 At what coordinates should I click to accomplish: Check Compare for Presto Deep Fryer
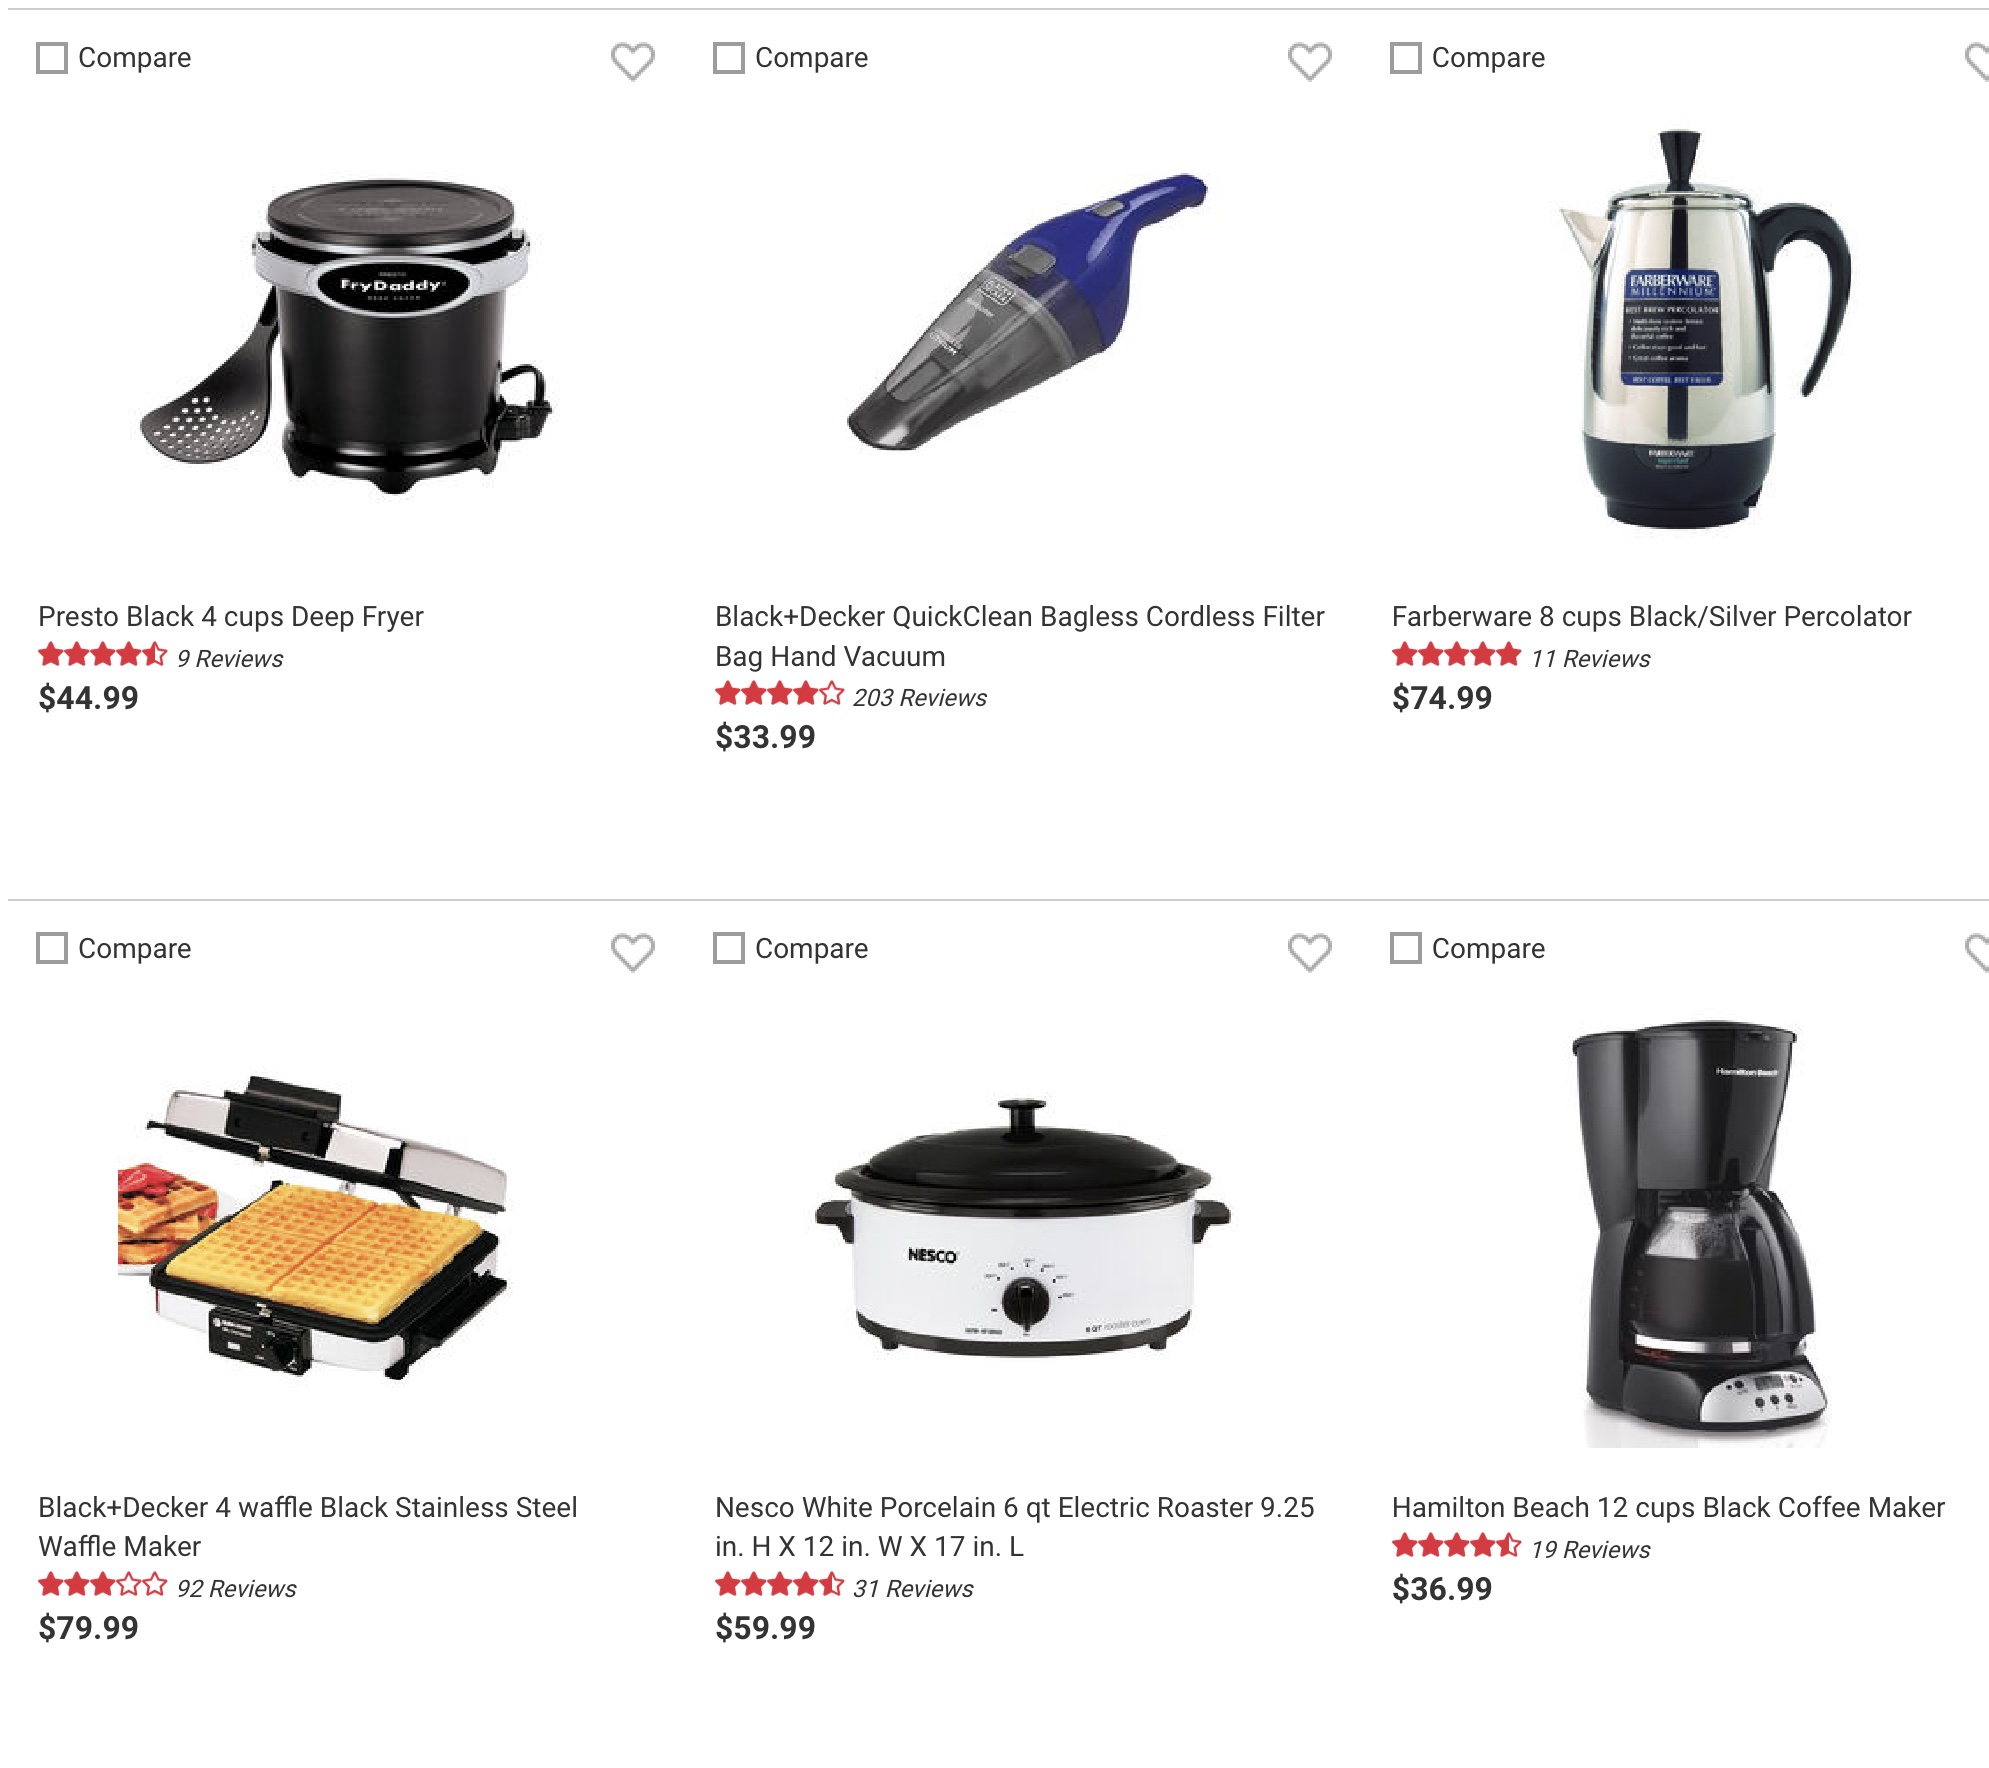(x=52, y=58)
